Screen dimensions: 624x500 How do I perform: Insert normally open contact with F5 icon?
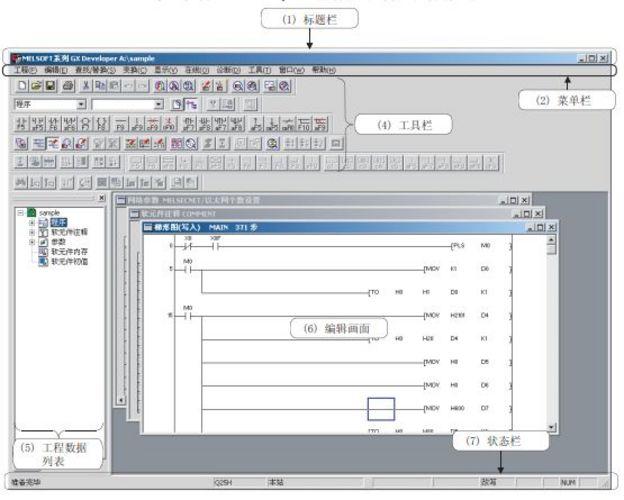(x=22, y=124)
